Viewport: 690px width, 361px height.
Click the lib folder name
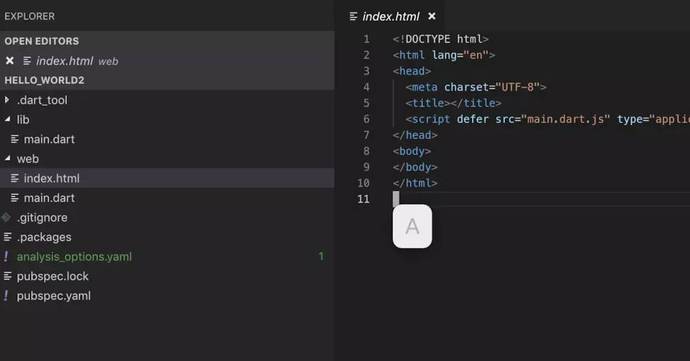coord(23,119)
